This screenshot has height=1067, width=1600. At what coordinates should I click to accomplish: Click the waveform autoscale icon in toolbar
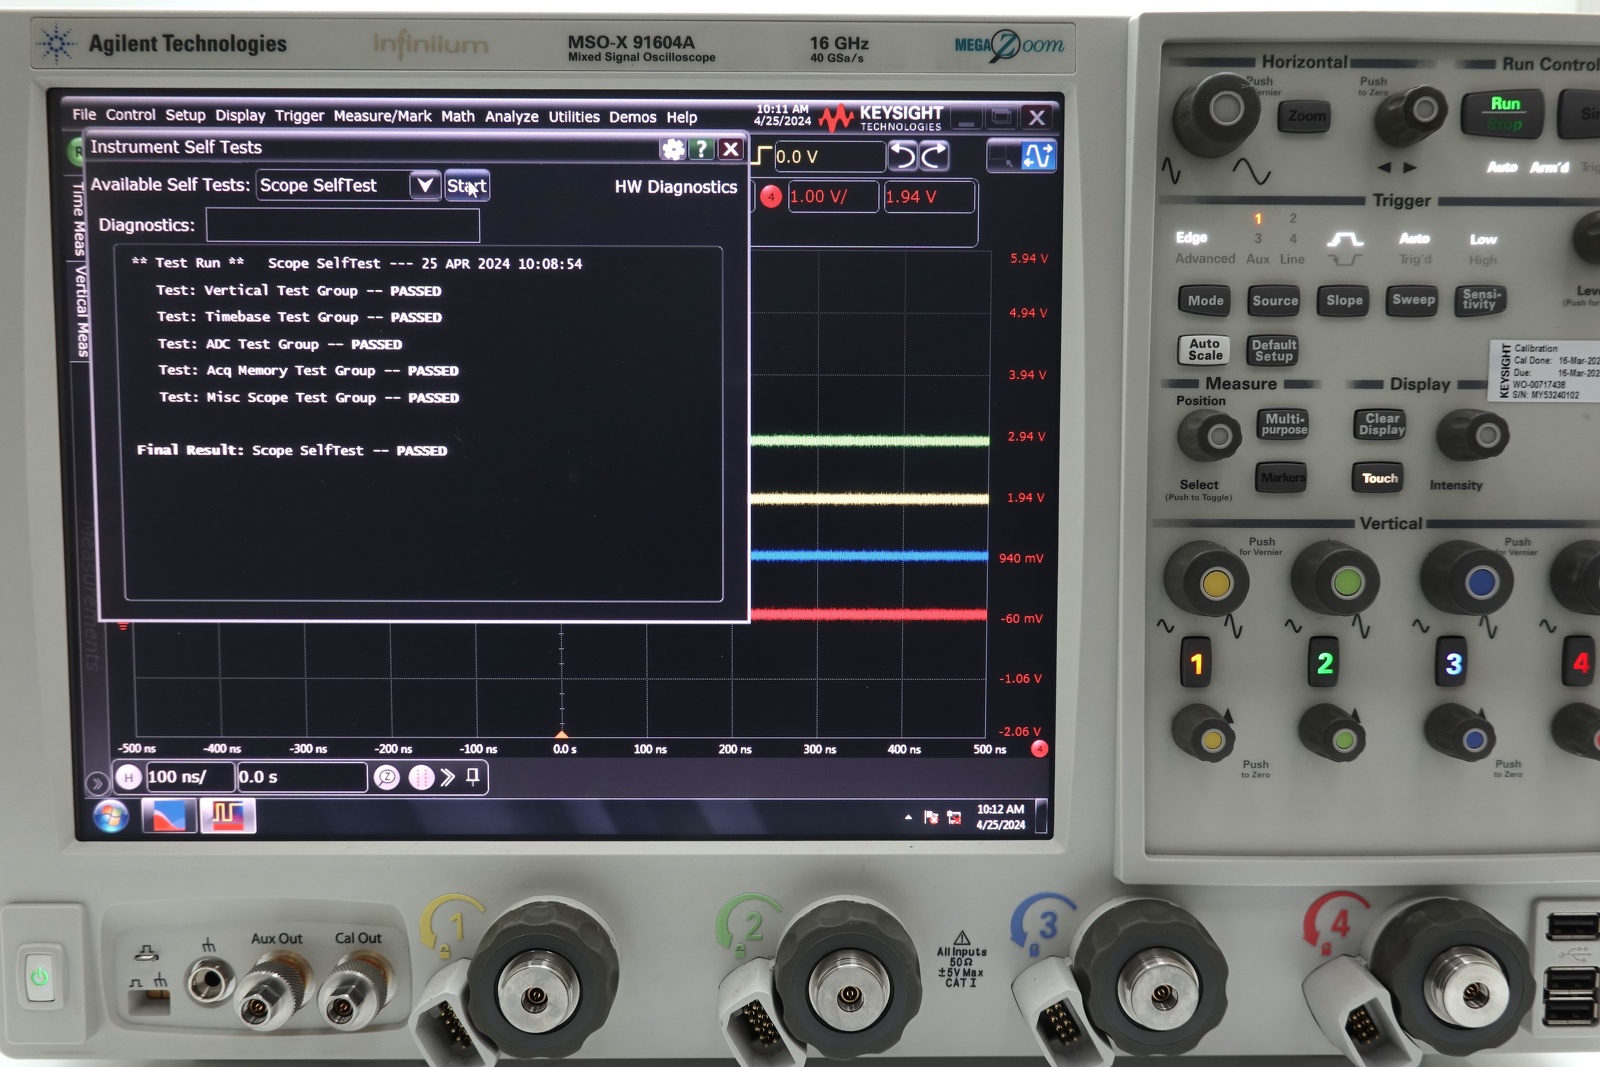[x=1038, y=156]
